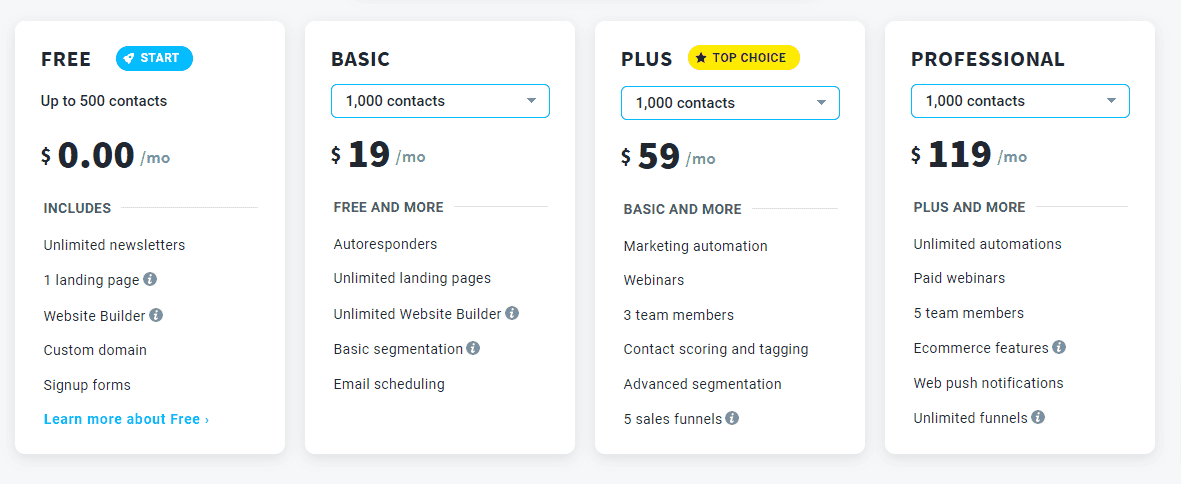Open Basic plan contacts dropdown
This screenshot has height=484, width=1181.
click(x=441, y=101)
